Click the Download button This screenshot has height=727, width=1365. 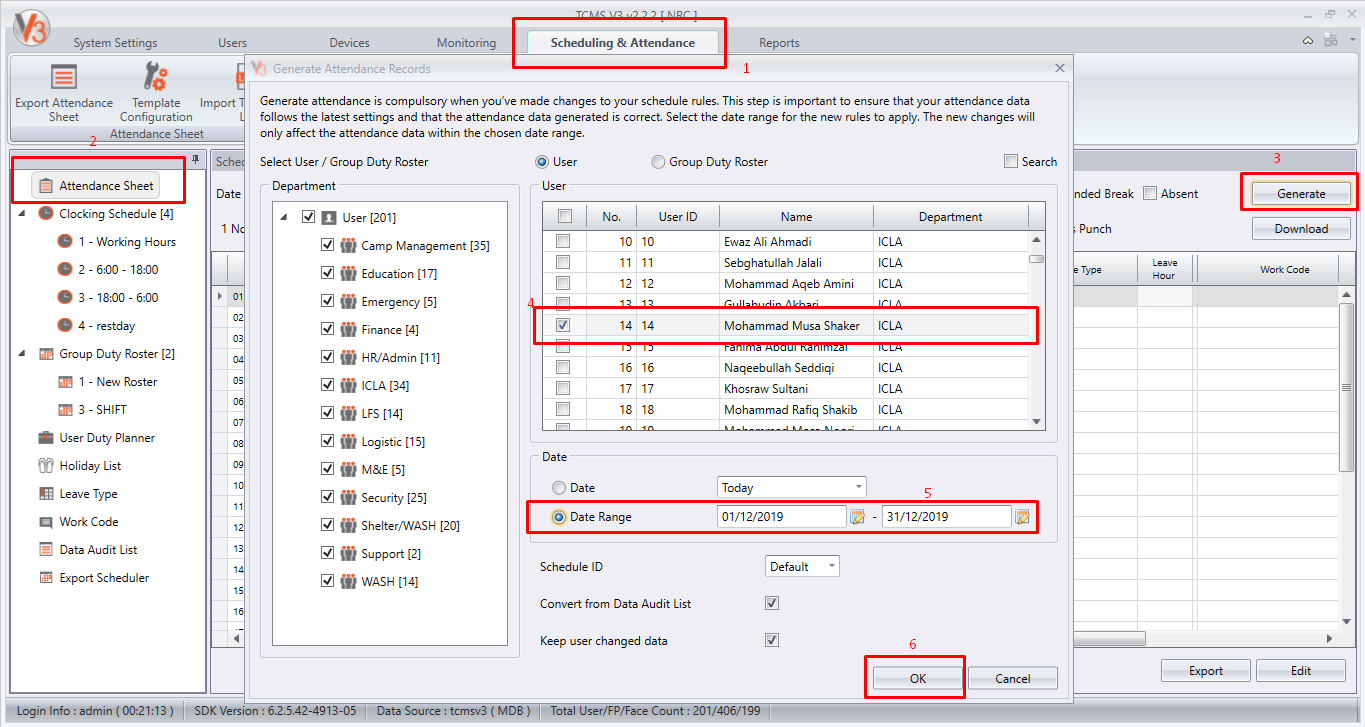(1301, 228)
